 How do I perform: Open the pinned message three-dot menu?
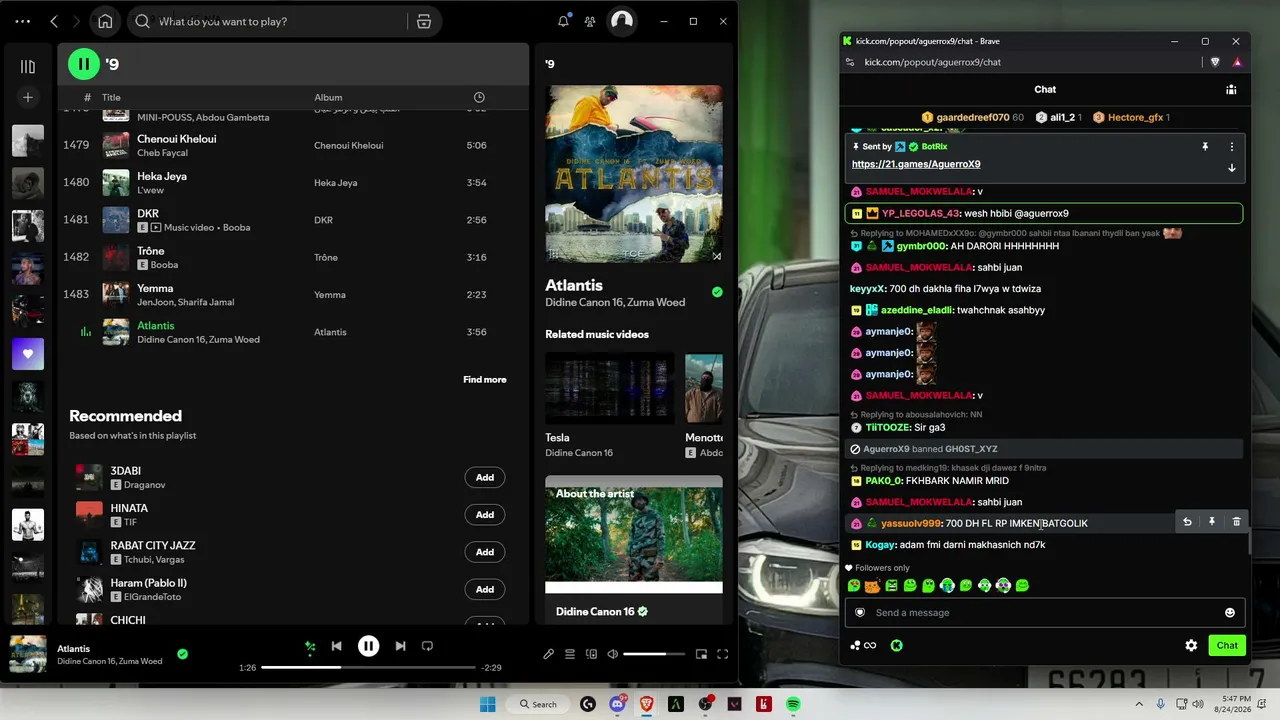1232,146
